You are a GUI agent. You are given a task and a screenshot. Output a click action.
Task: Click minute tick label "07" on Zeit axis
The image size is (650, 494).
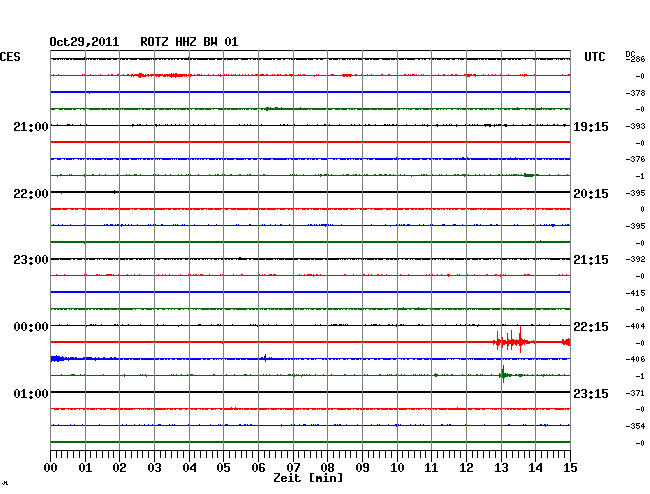click(x=293, y=468)
